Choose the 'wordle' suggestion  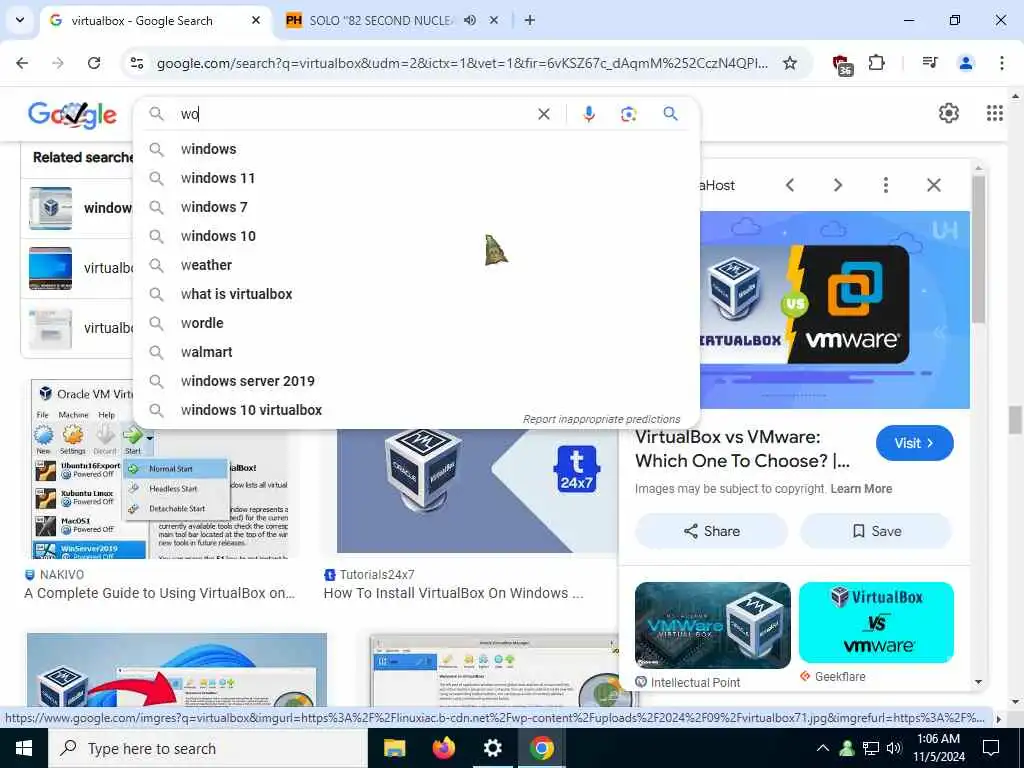tap(417, 323)
